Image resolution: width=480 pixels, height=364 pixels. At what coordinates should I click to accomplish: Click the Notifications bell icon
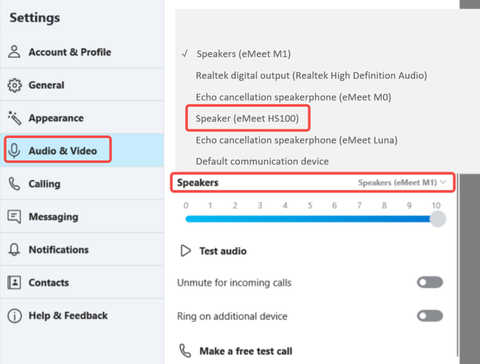14,250
